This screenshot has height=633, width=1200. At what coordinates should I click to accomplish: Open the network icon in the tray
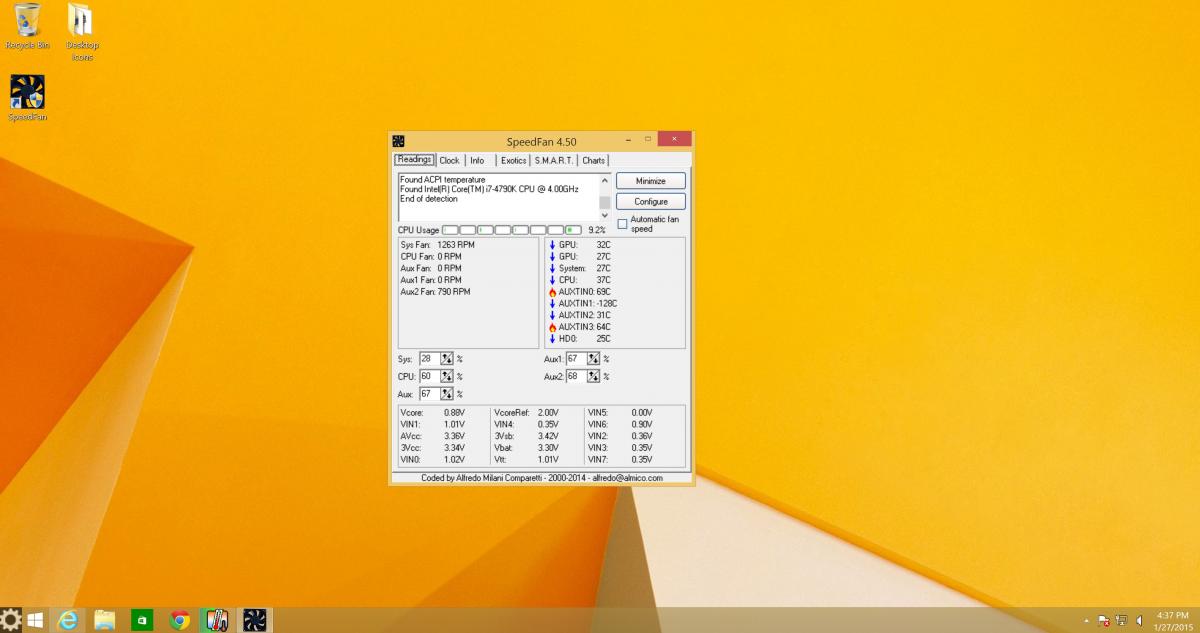[1122, 621]
